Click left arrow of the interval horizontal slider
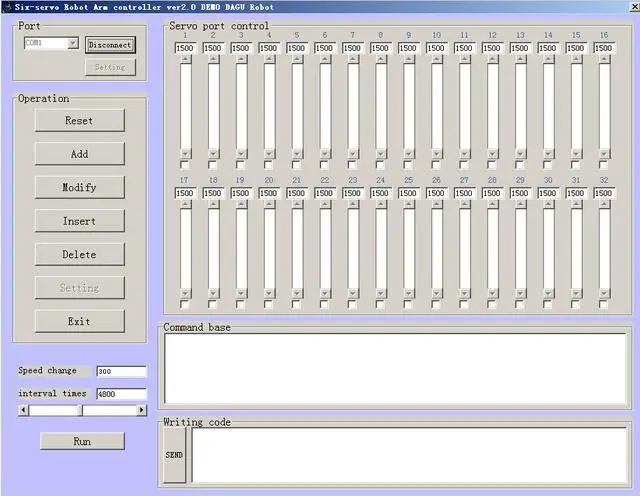The height and width of the screenshot is (496, 640). (24, 410)
